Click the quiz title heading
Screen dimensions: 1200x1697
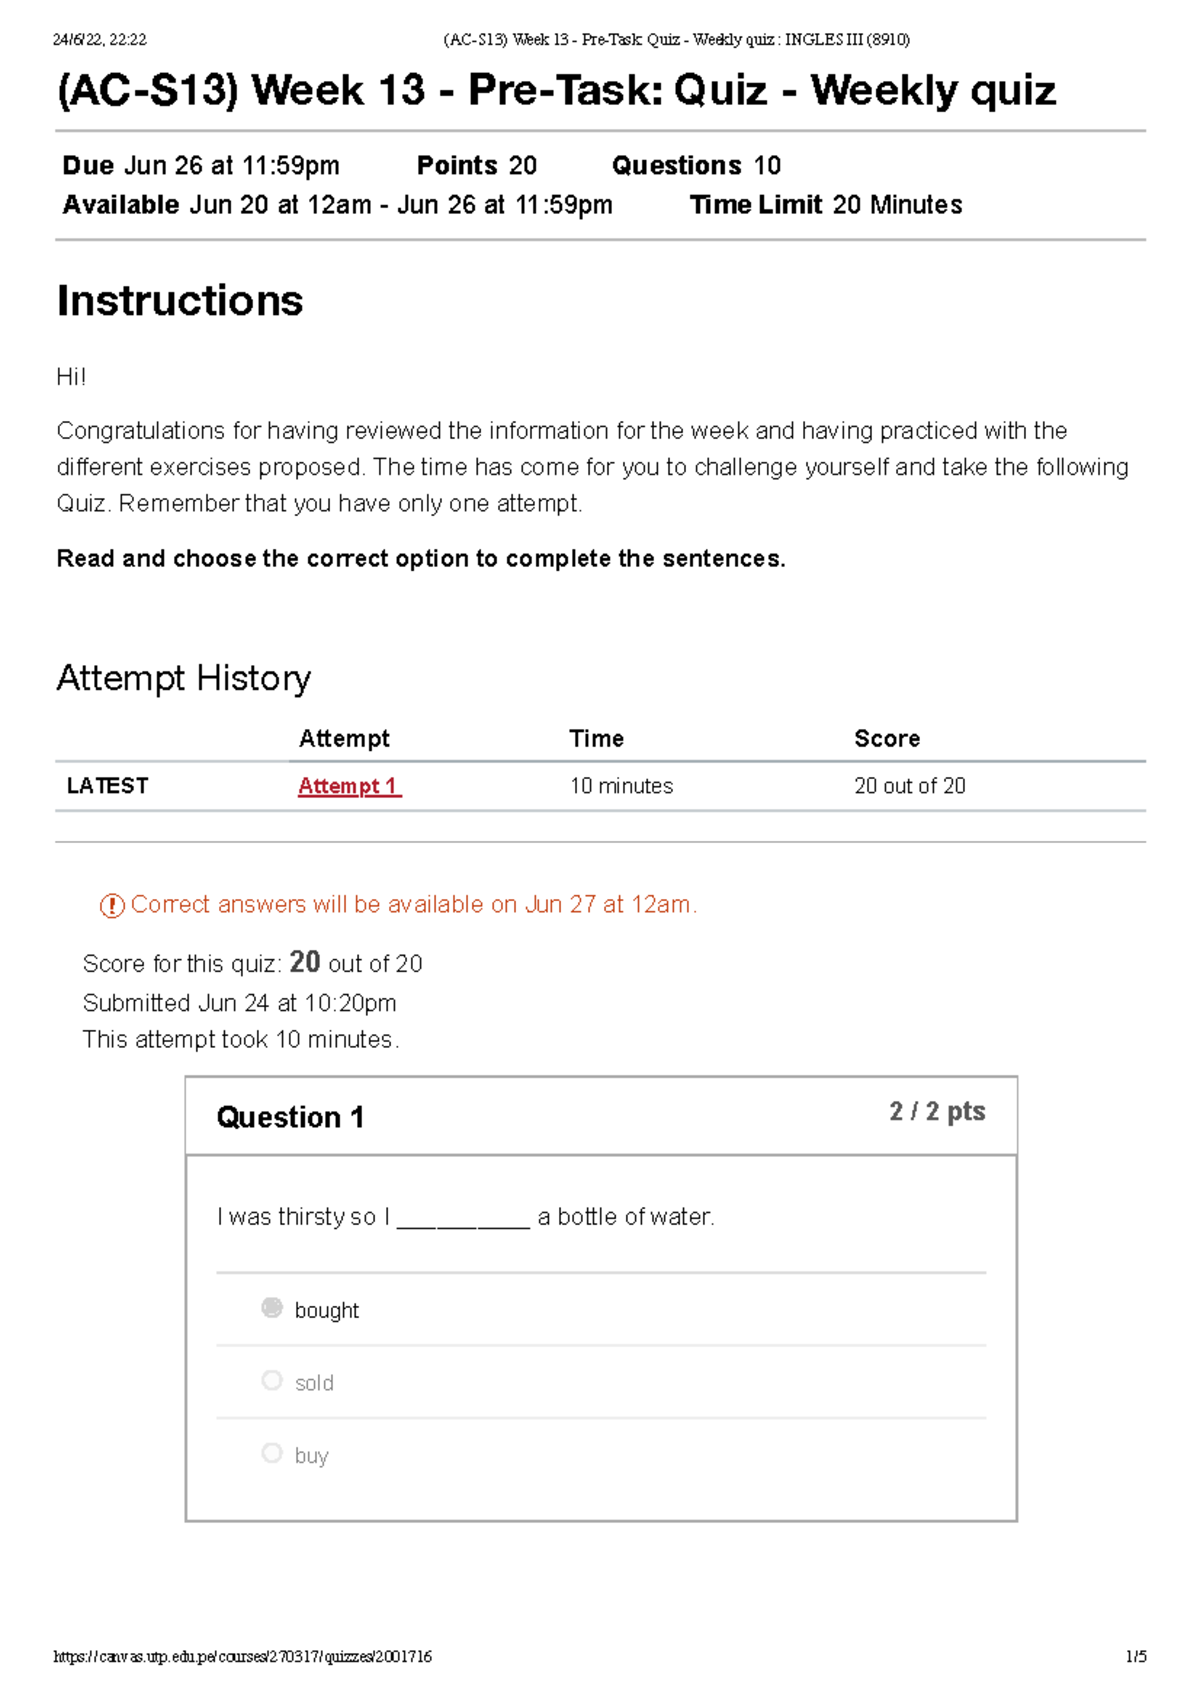pos(556,90)
